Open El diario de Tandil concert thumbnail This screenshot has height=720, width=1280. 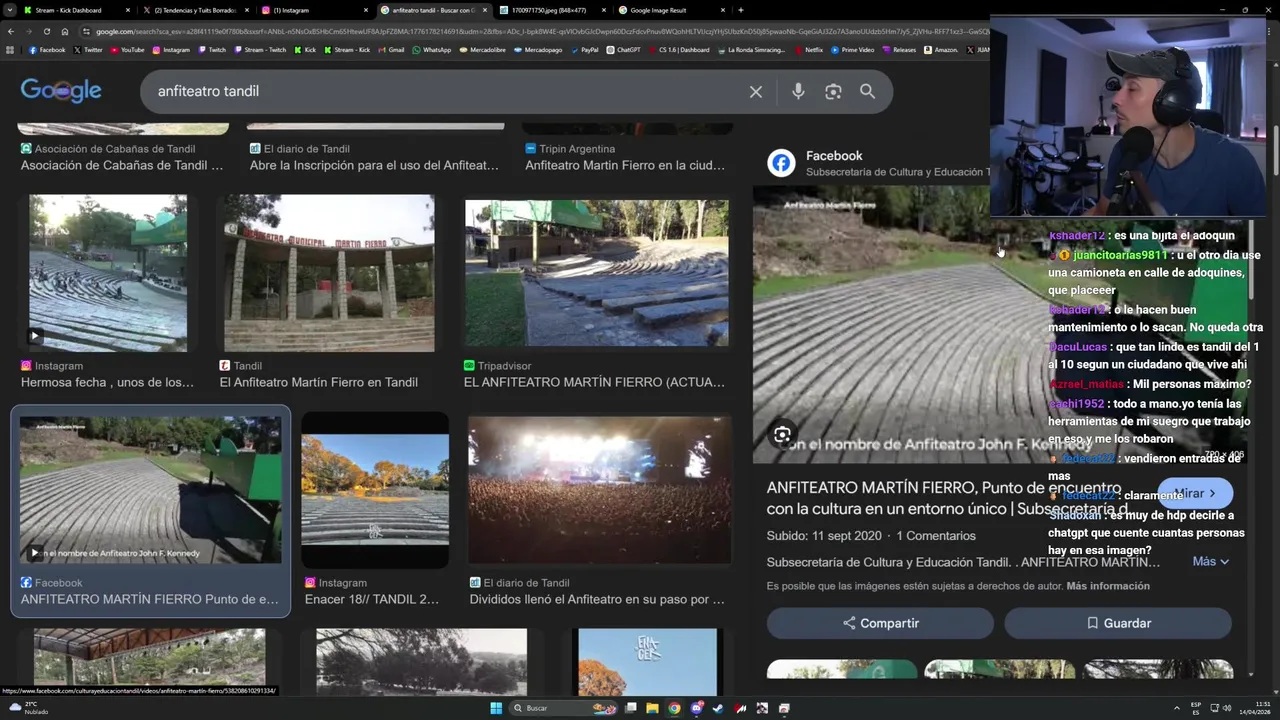pos(599,490)
